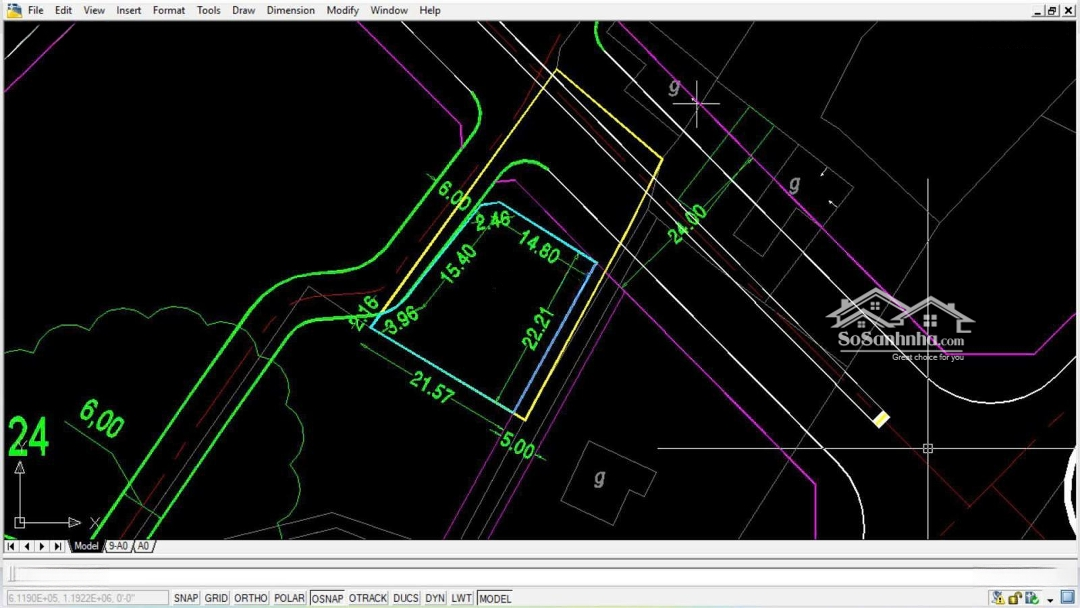Open the Dimension menu
This screenshot has width=1080, height=608.
pos(290,10)
